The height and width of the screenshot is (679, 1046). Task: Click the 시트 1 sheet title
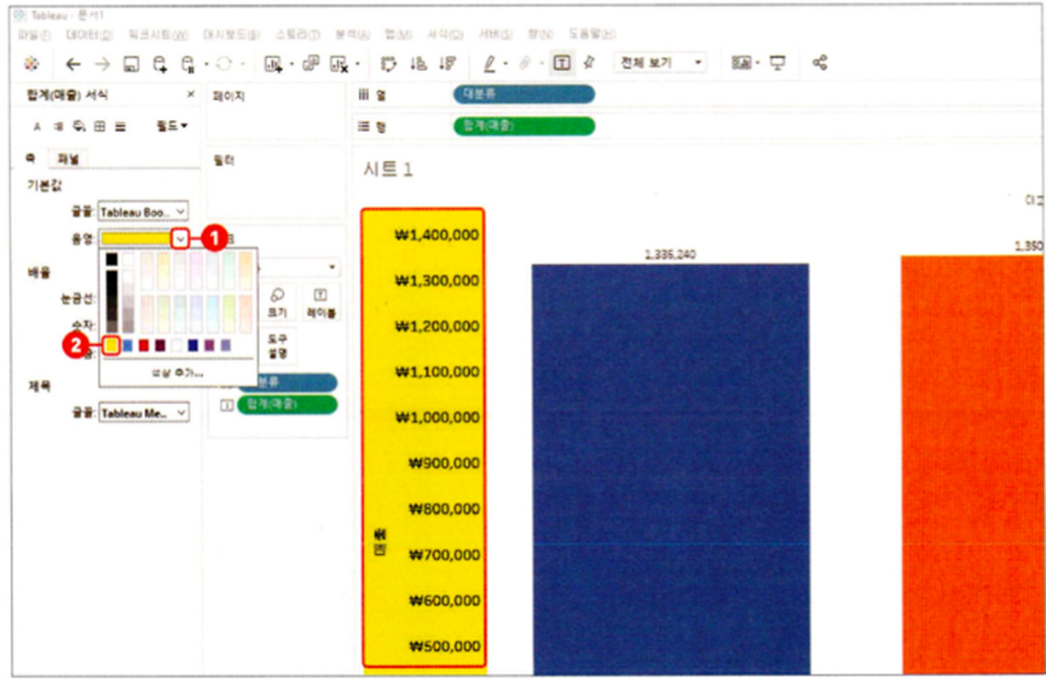tap(388, 169)
